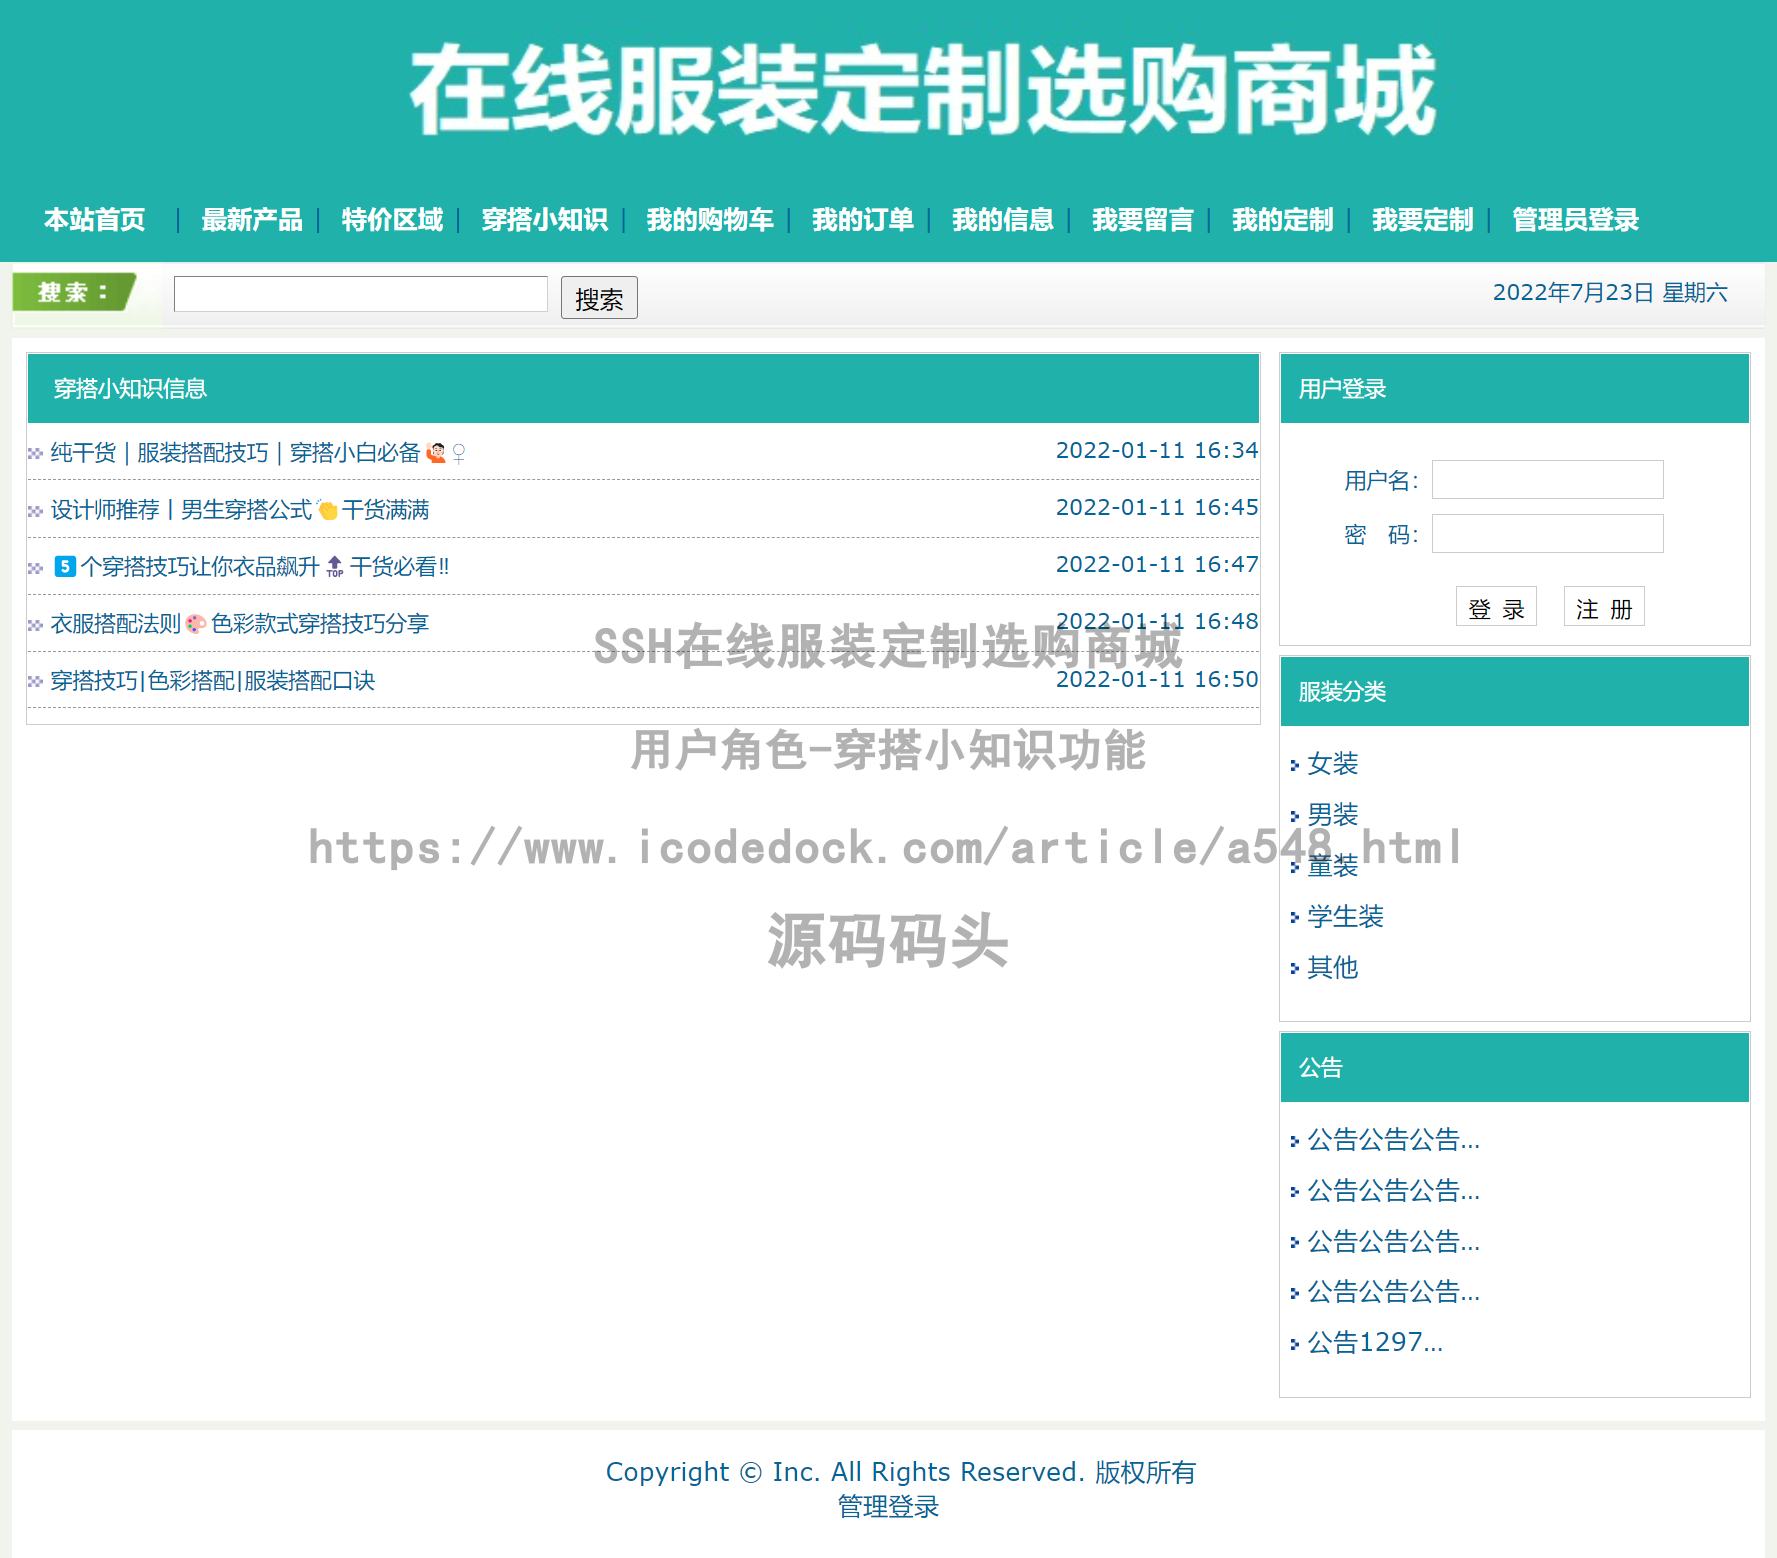
Task: Open 最新产品 from the navigation bar
Action: pyautogui.click(x=251, y=220)
